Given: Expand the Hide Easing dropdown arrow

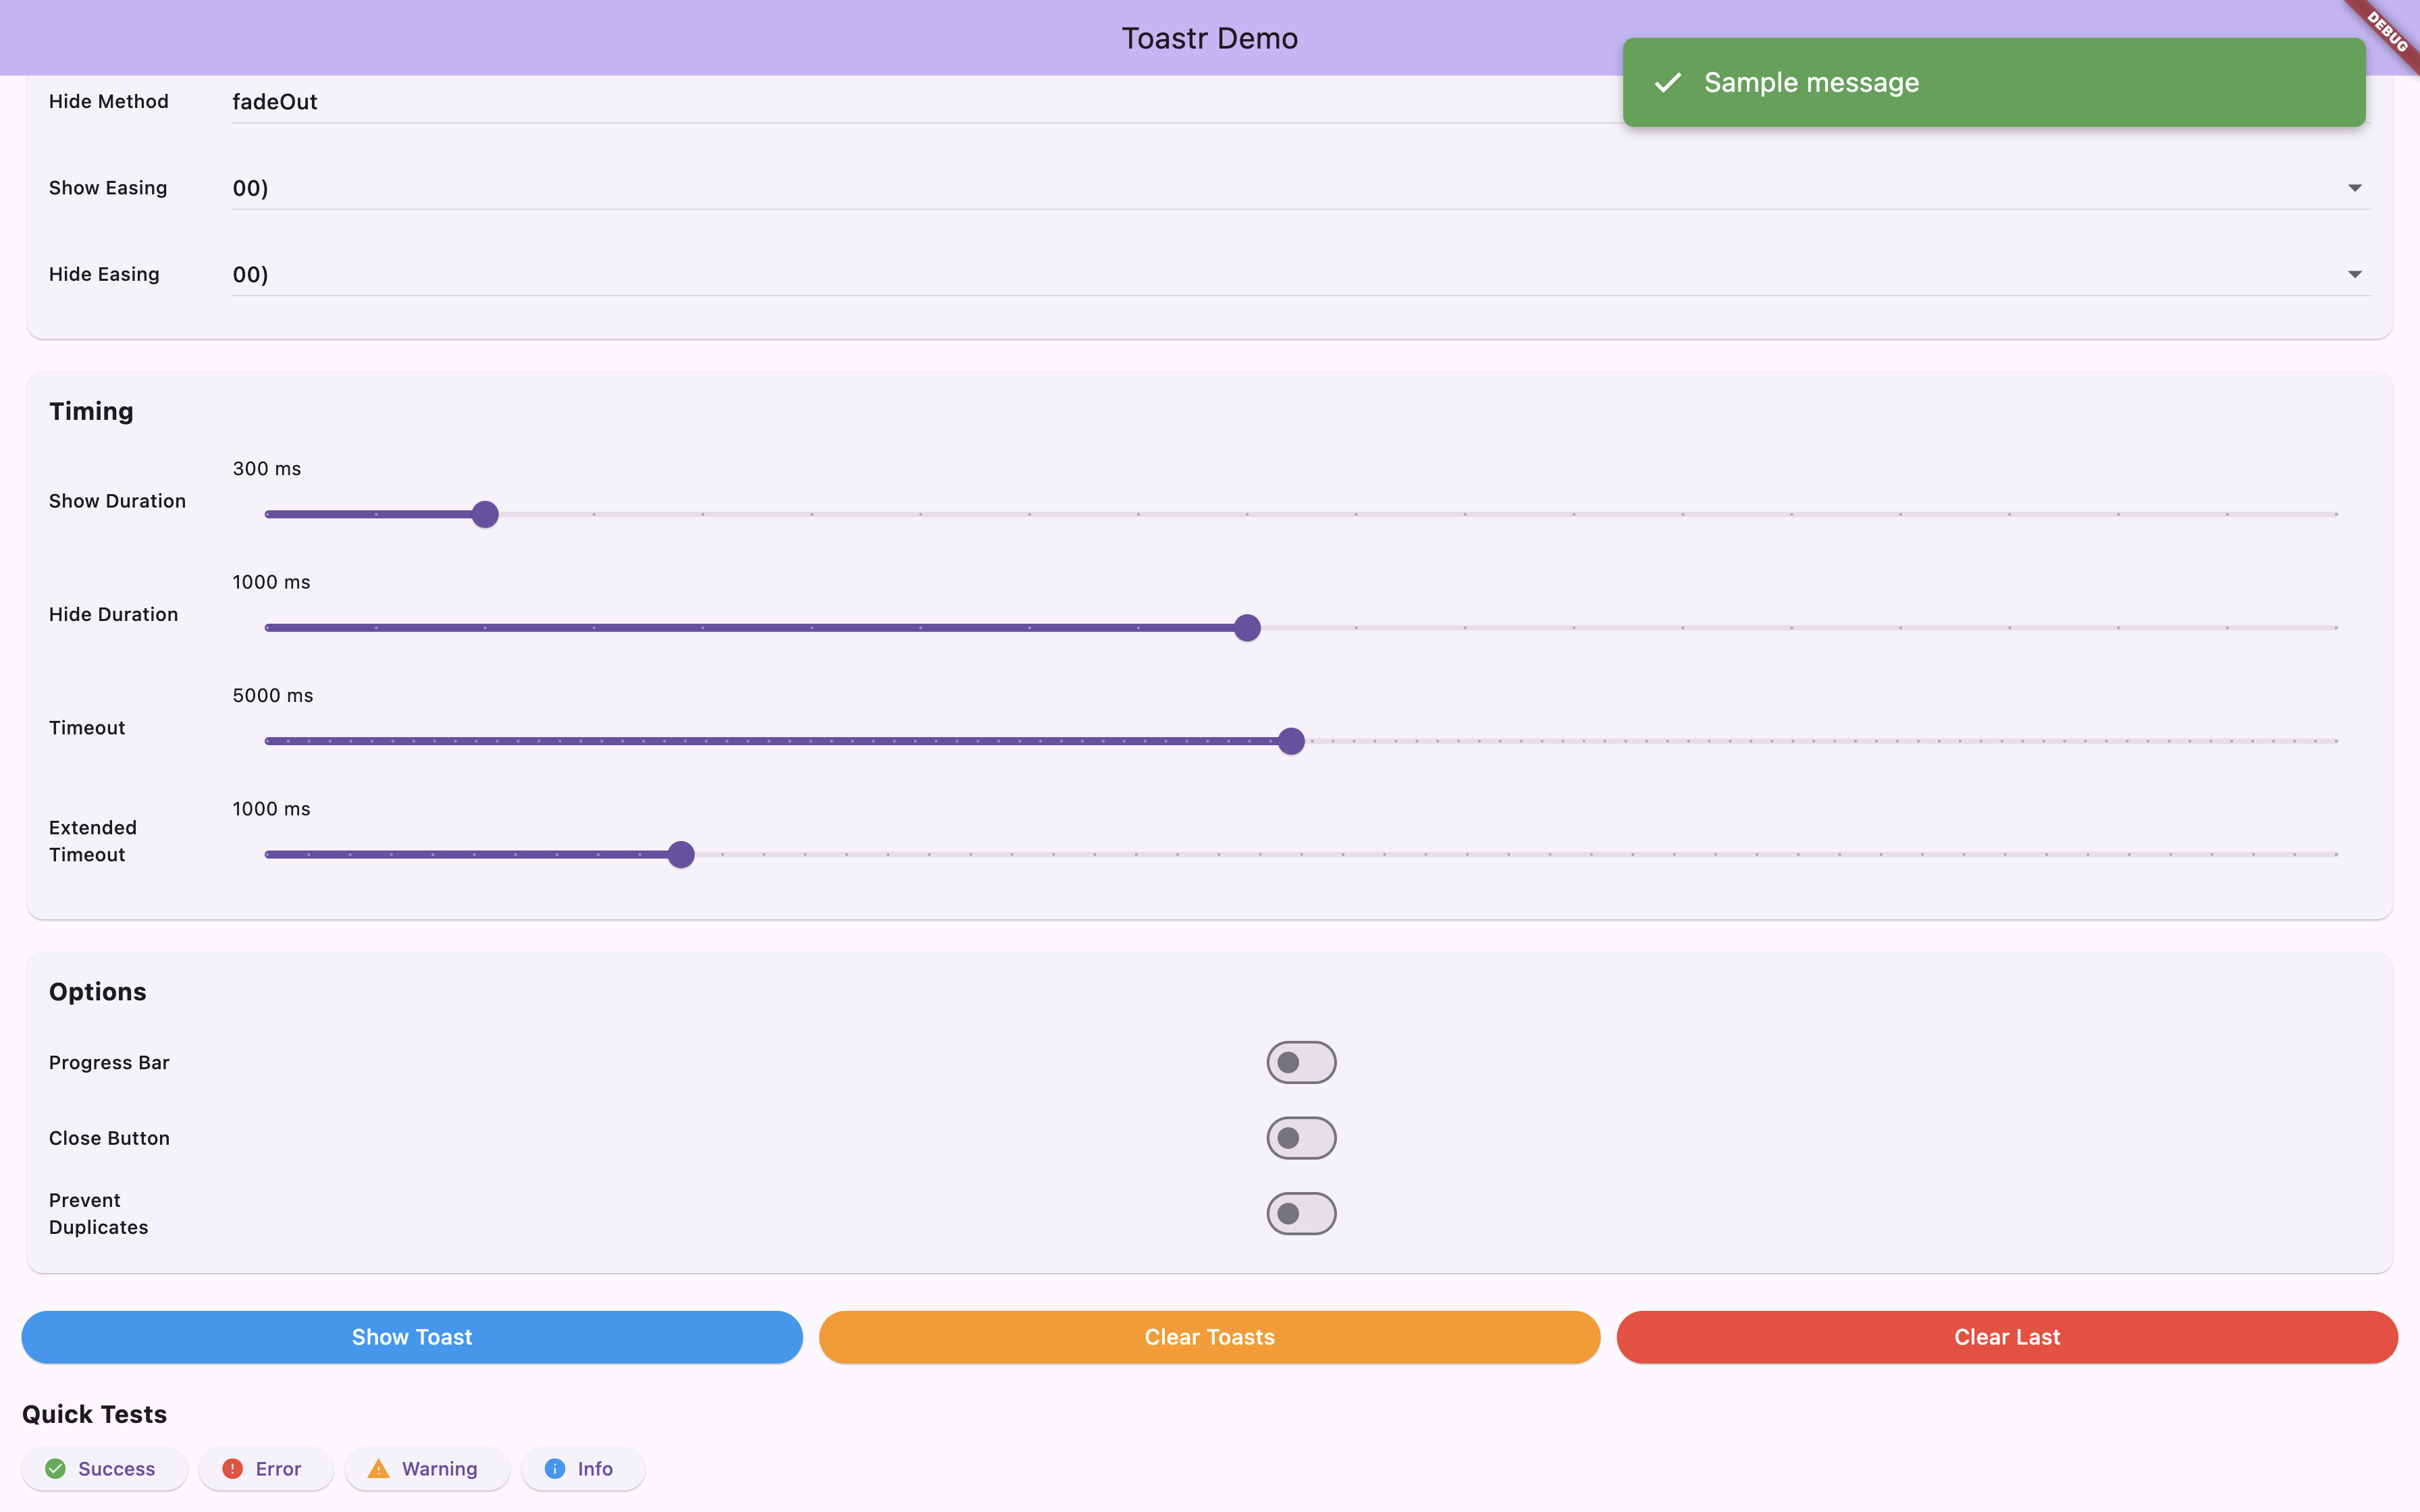Looking at the screenshot, I should coord(2354,274).
